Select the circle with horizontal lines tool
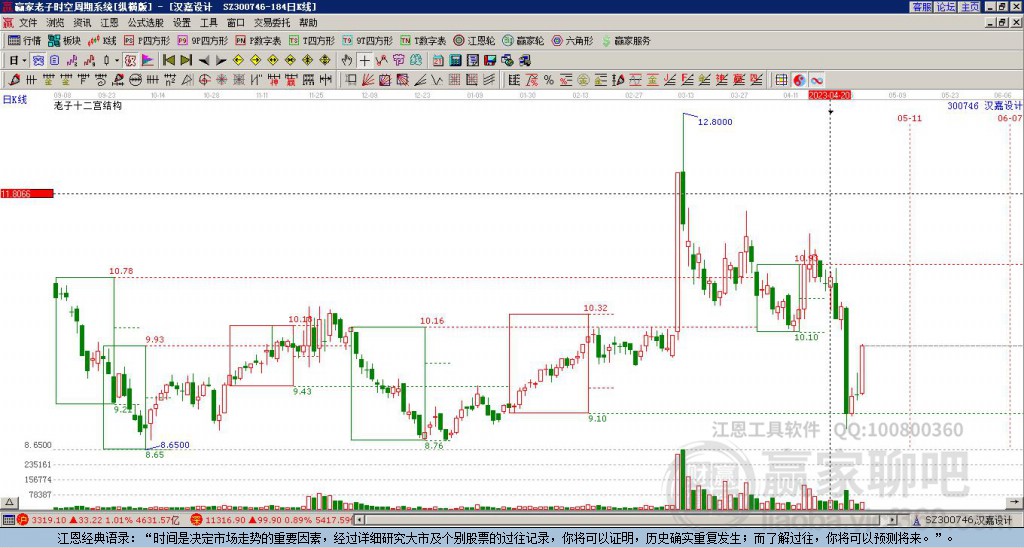This screenshot has height=548, width=1024. (135, 80)
